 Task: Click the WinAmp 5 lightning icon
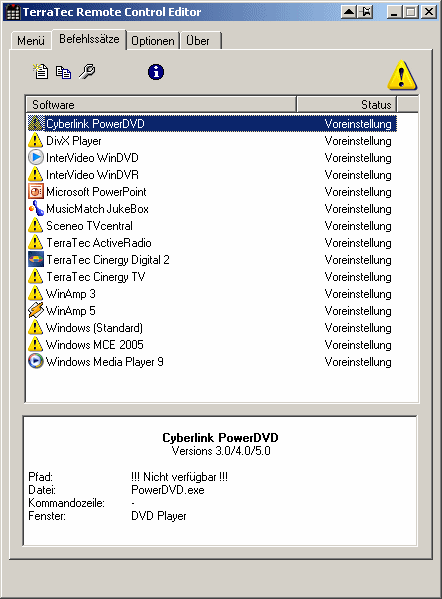[36, 310]
